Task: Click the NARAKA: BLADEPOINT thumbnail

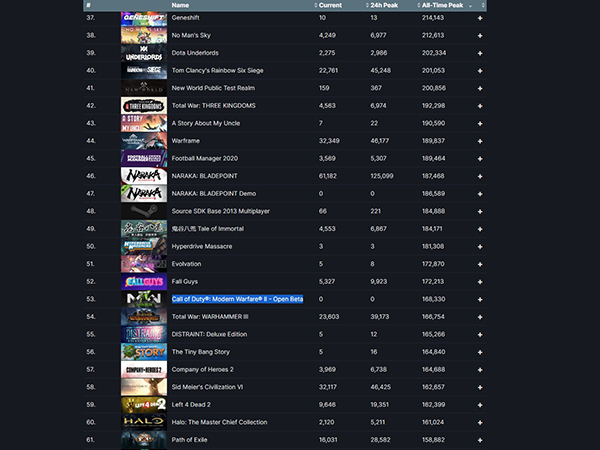Action: [x=144, y=176]
